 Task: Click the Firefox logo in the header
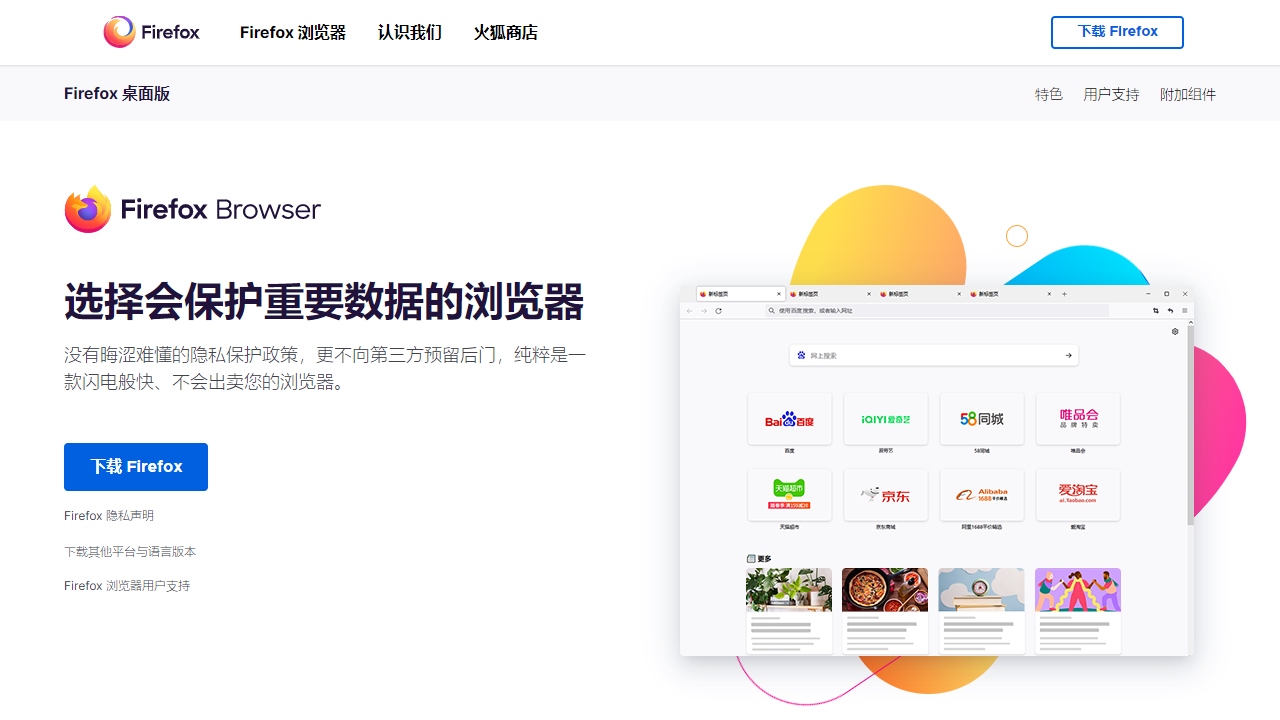tap(151, 32)
